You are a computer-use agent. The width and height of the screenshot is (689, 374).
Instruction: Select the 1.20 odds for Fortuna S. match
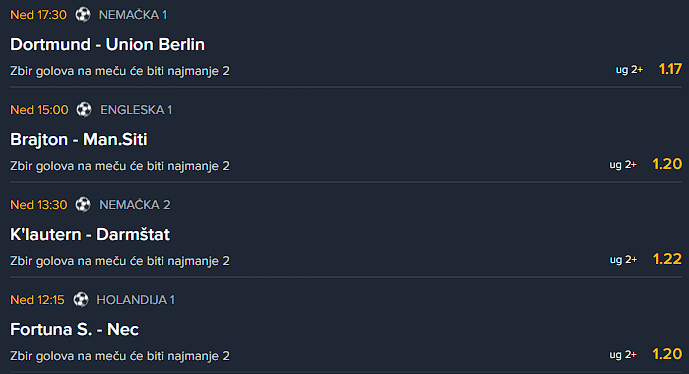(667, 354)
